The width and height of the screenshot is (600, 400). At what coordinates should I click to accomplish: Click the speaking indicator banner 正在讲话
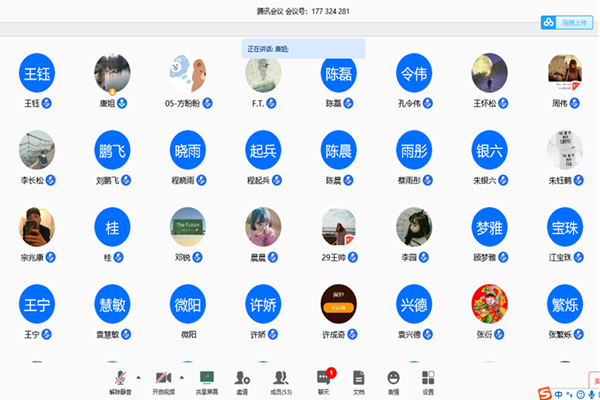tap(303, 48)
